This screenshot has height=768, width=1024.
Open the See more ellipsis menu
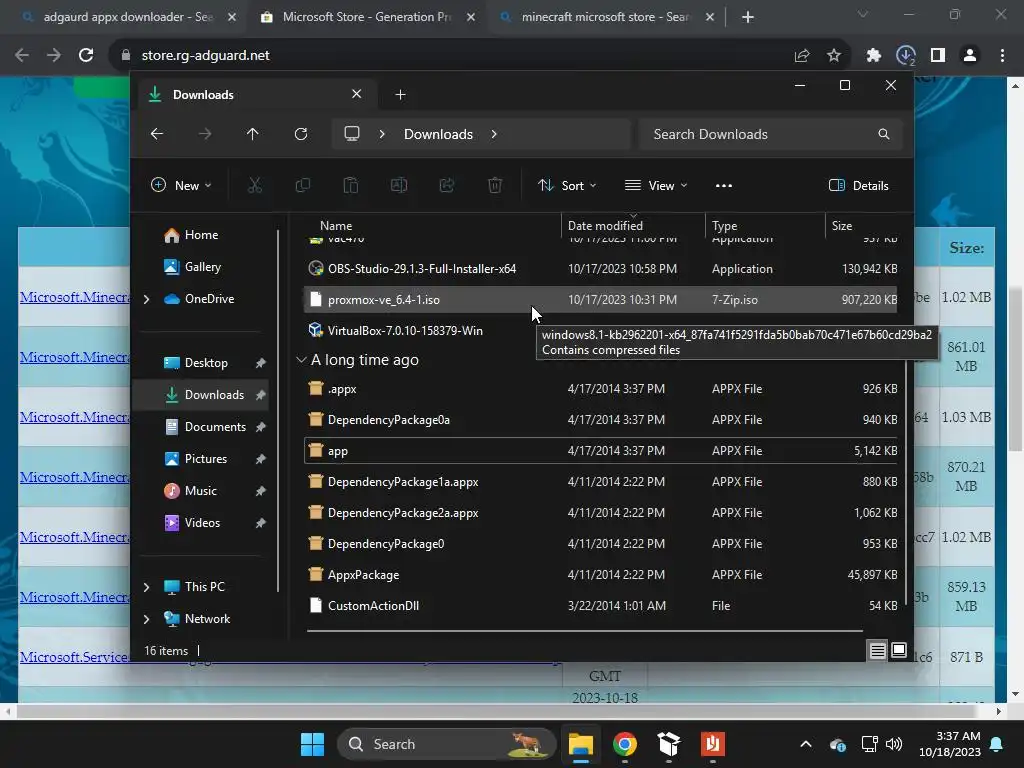click(724, 185)
